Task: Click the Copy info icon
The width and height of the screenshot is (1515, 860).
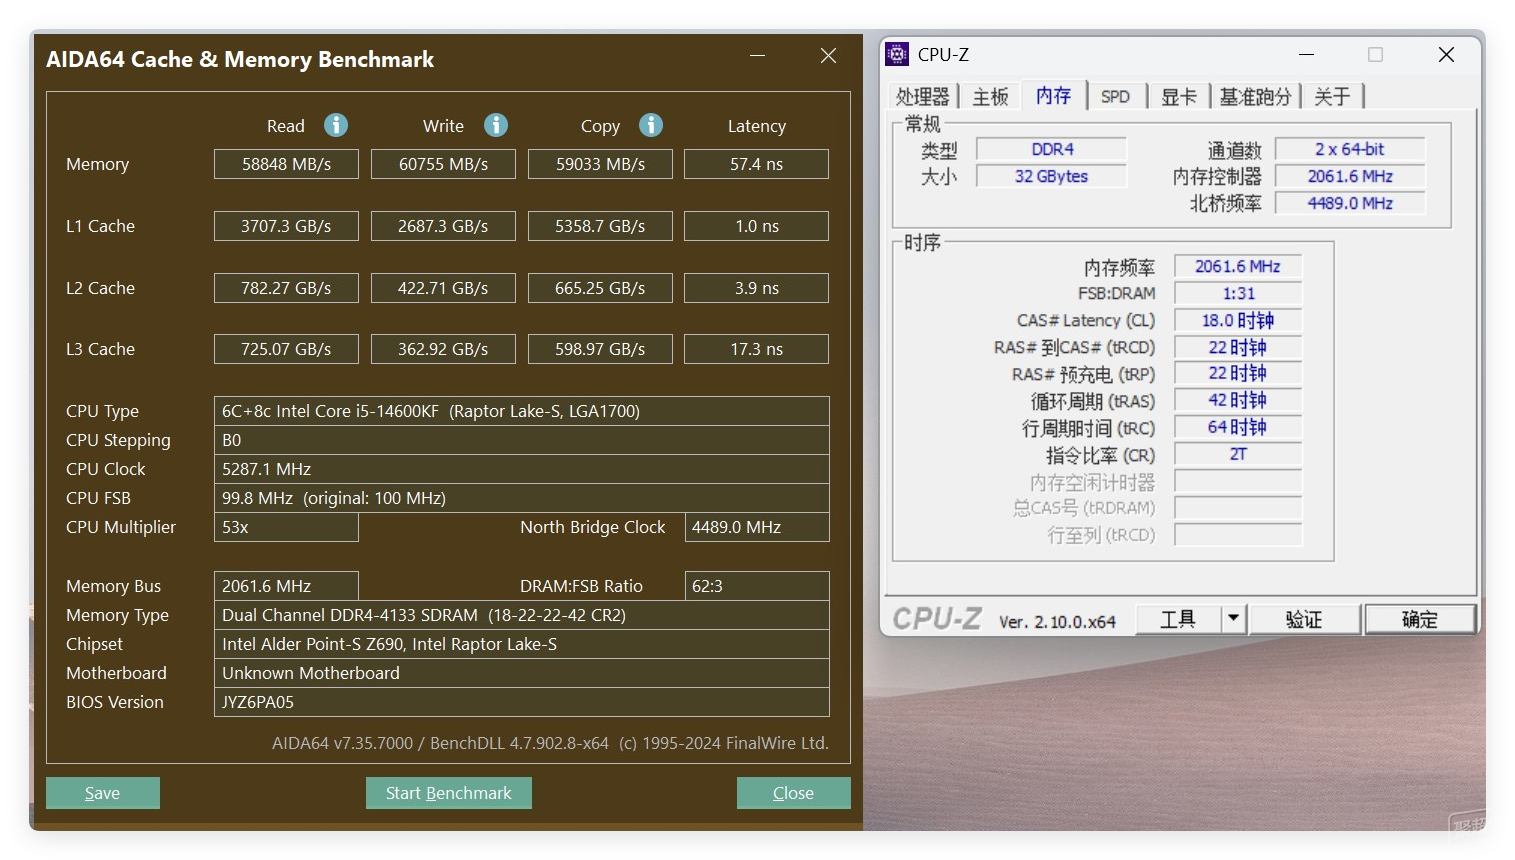Action: [x=651, y=125]
